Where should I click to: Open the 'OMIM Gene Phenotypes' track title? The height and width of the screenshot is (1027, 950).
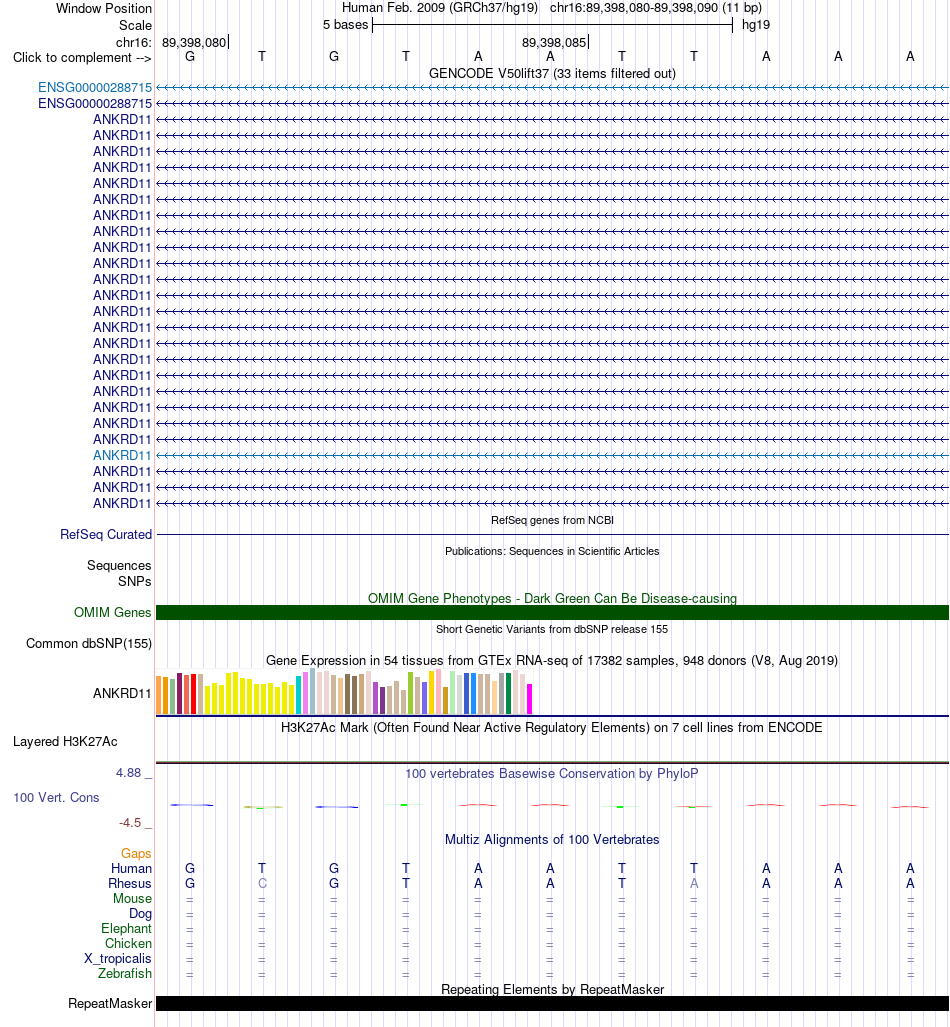coord(552,598)
